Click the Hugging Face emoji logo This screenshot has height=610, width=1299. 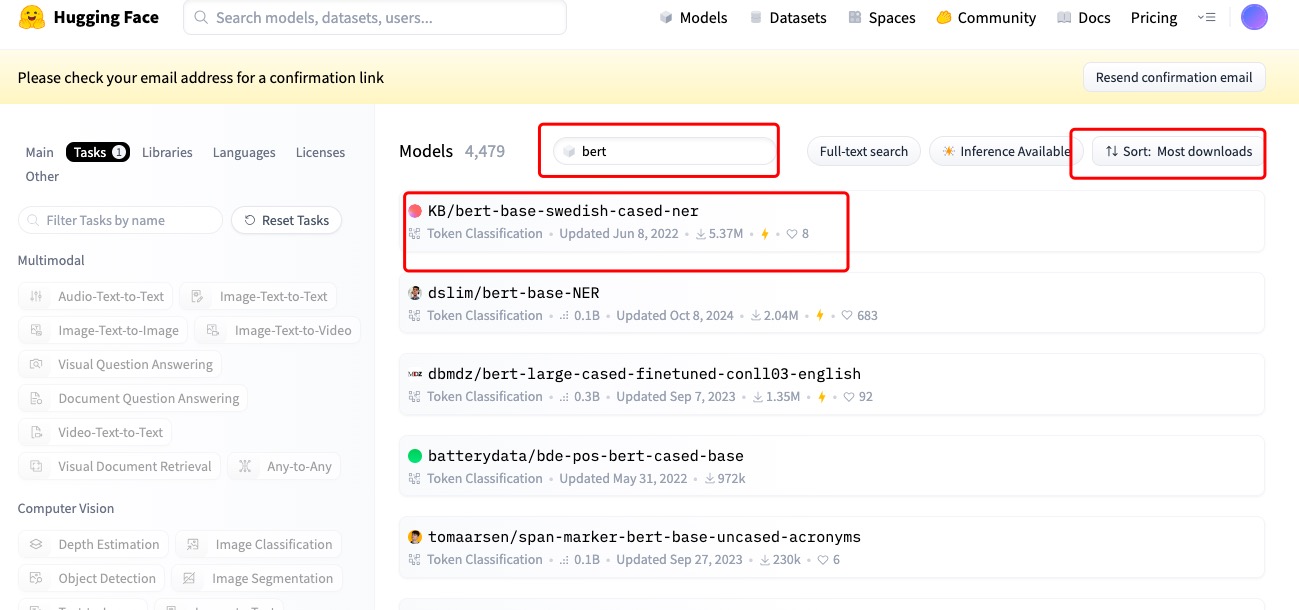point(33,17)
